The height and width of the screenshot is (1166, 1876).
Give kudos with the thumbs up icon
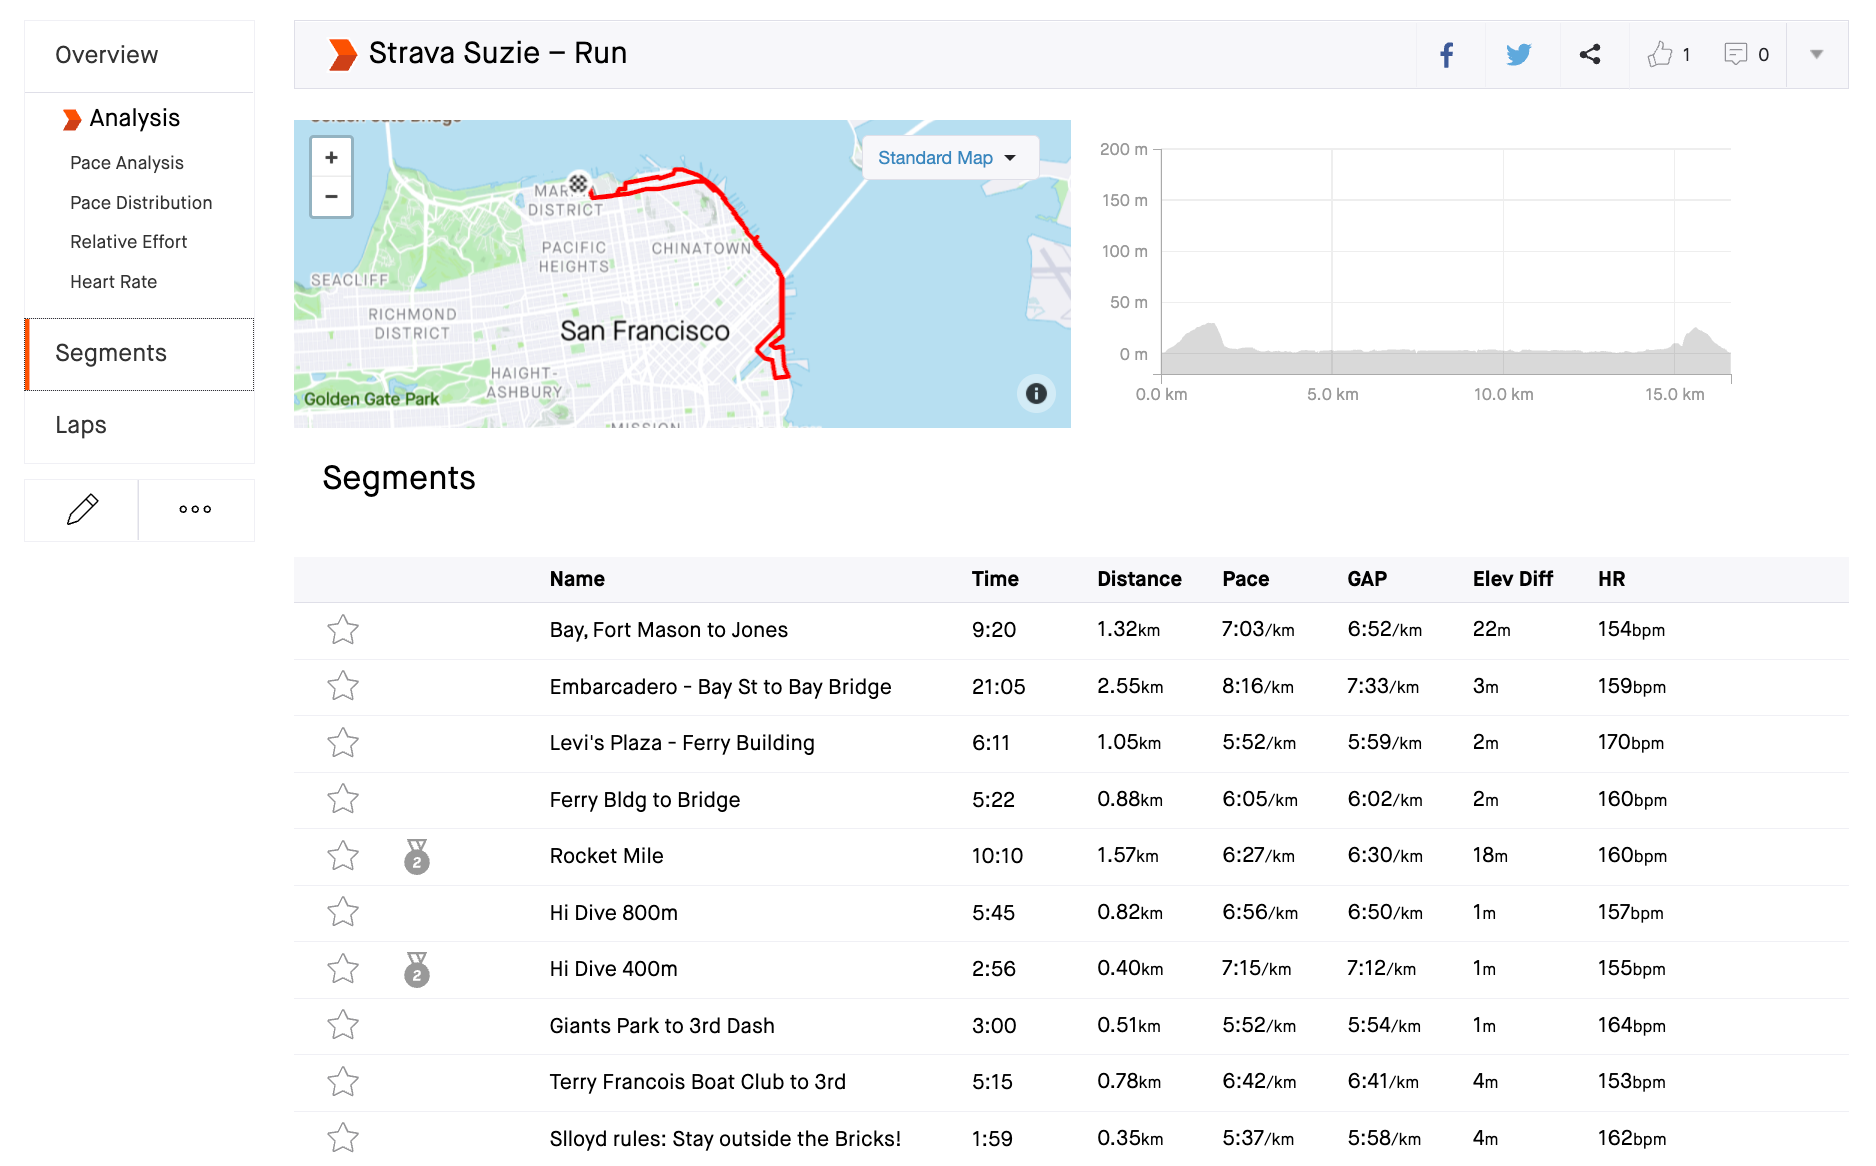1661,54
